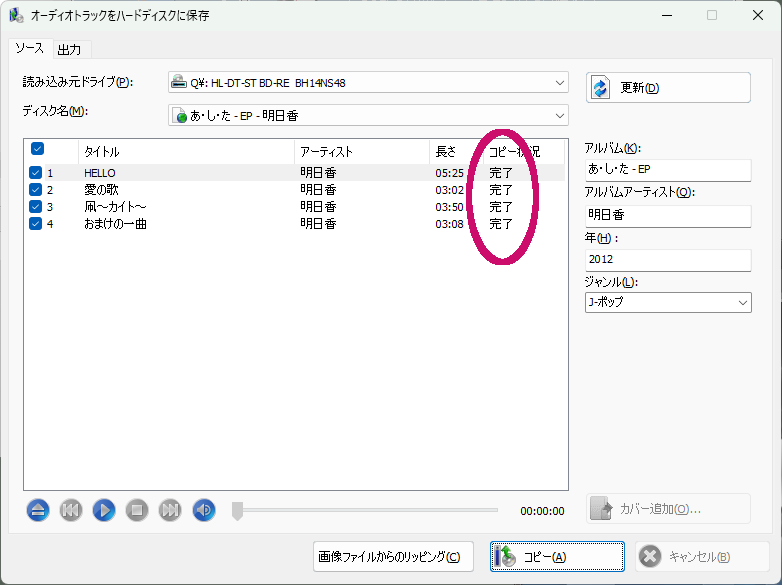Click the 03:50 length value
This screenshot has height=585, width=782.
click(x=449, y=207)
